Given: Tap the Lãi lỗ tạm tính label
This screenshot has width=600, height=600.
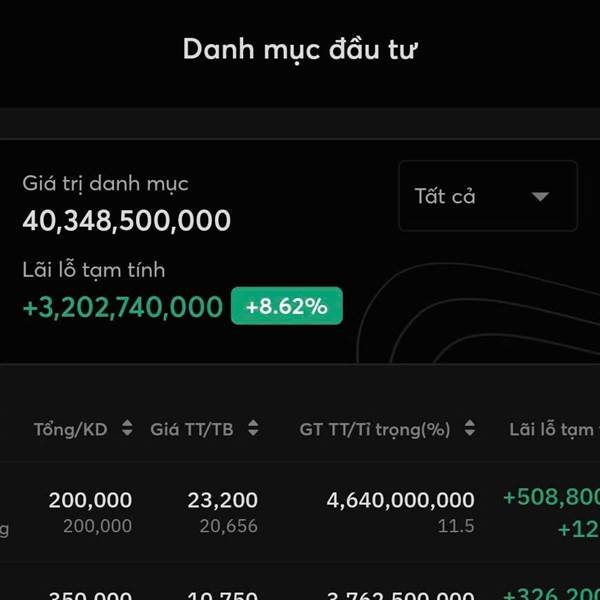Looking at the screenshot, I should click(94, 270).
